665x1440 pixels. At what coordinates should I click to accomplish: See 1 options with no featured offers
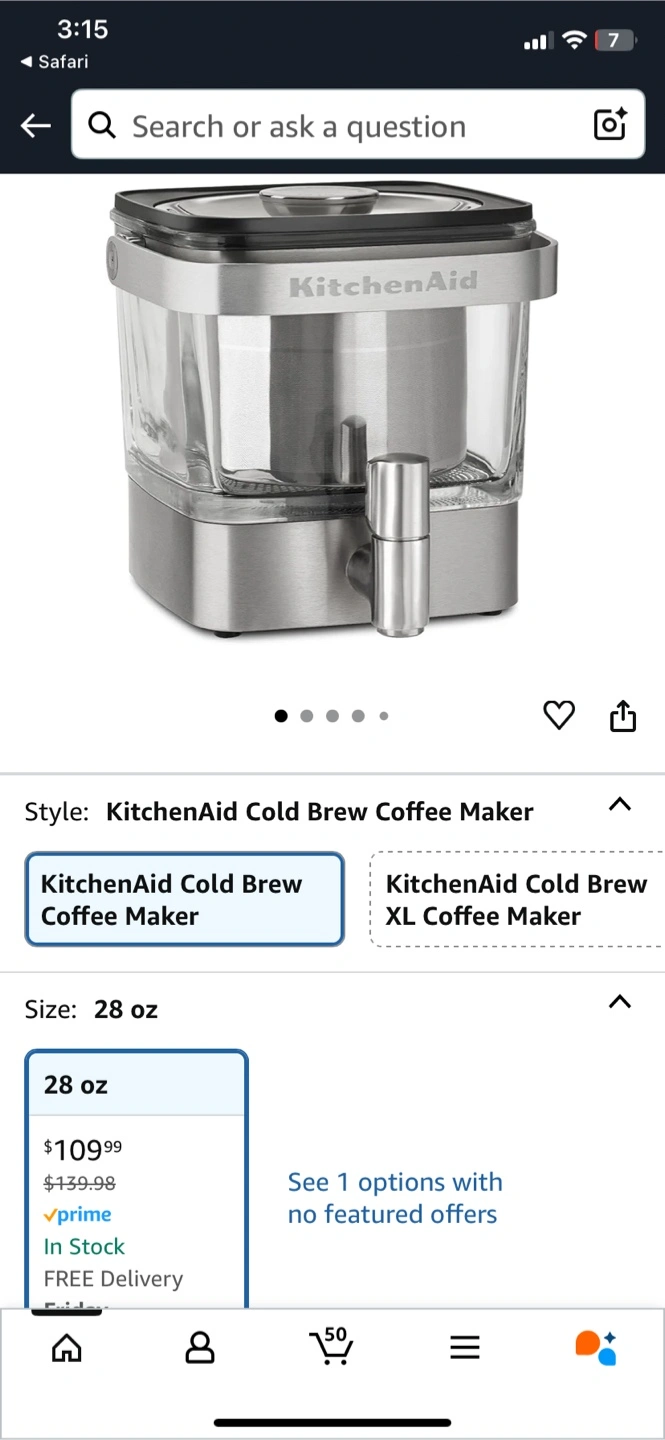point(395,1198)
